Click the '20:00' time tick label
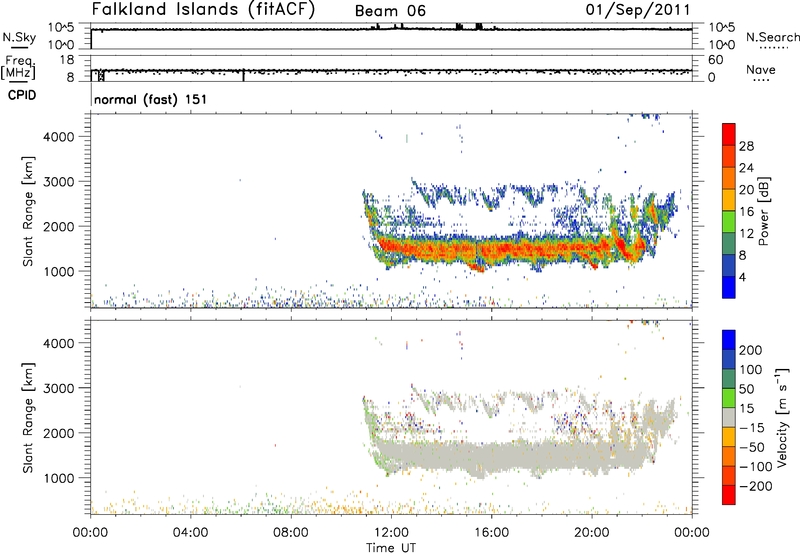The width and height of the screenshot is (800, 554). click(x=592, y=533)
